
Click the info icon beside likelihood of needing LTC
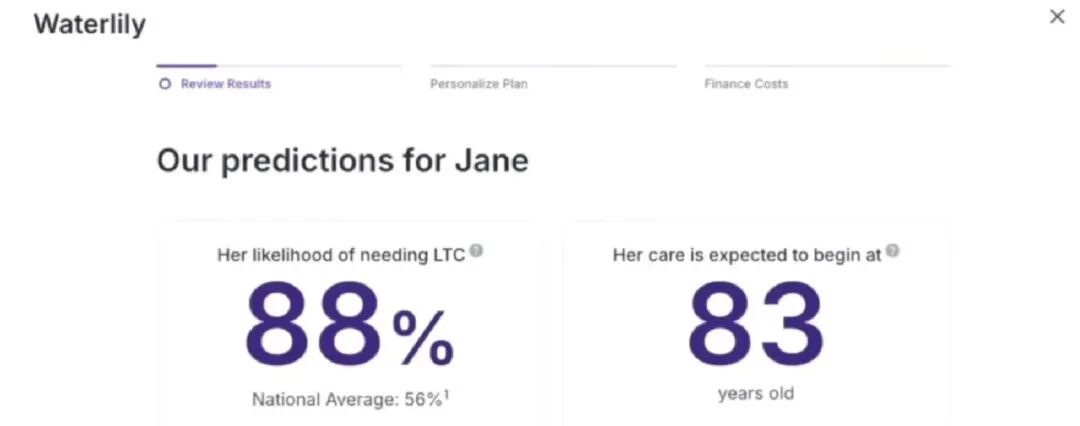[477, 251]
